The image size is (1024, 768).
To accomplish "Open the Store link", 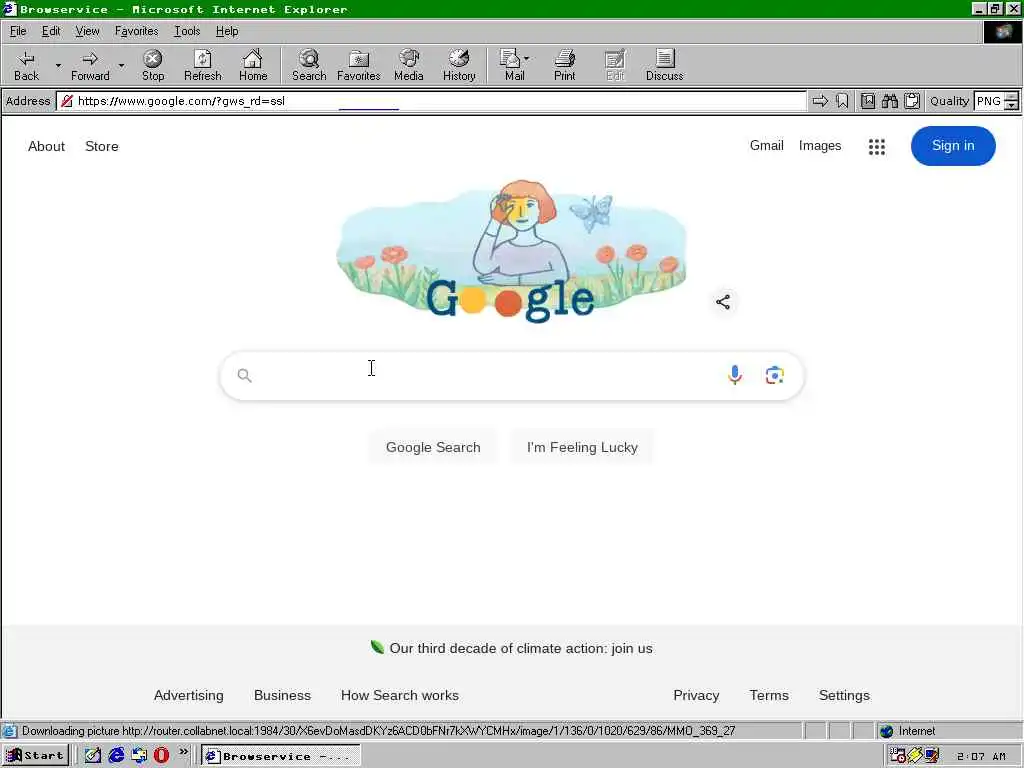I will pos(102,146).
